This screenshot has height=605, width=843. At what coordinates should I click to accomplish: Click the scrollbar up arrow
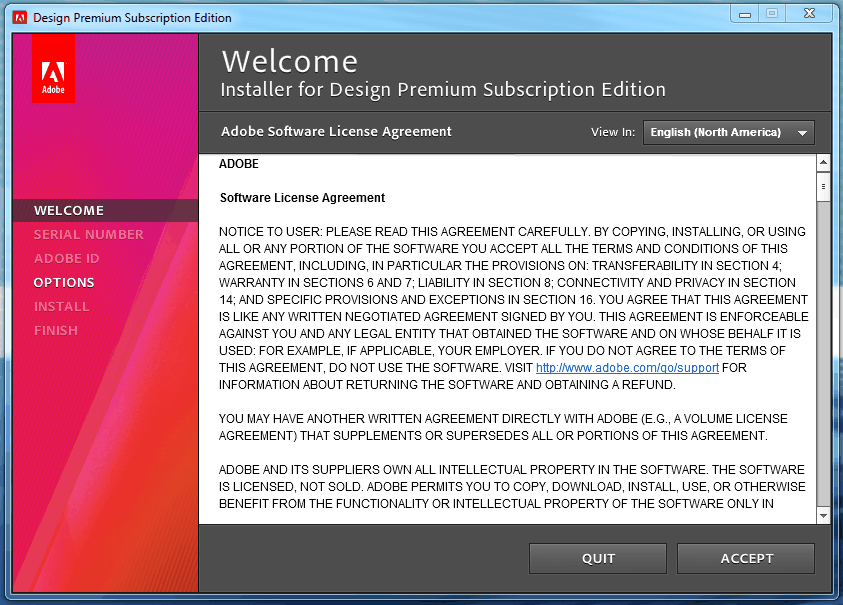click(x=824, y=162)
